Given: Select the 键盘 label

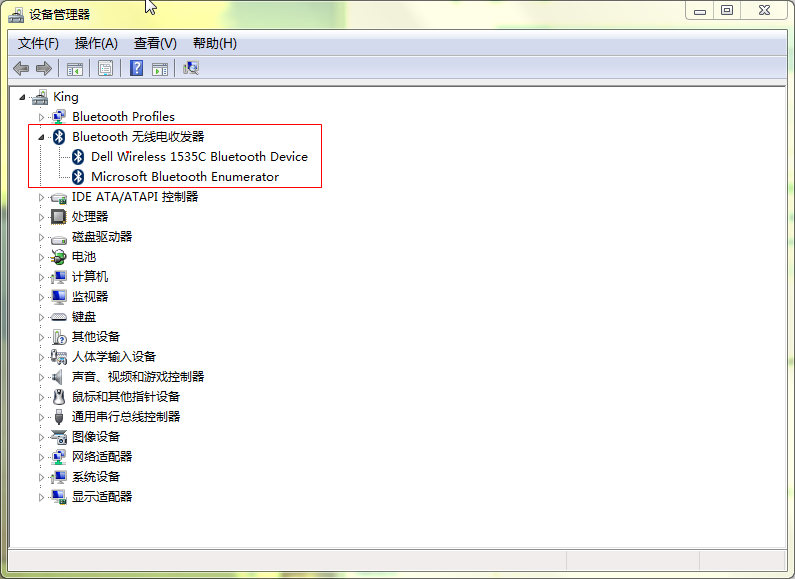Looking at the screenshot, I should pyautogui.click(x=84, y=317).
